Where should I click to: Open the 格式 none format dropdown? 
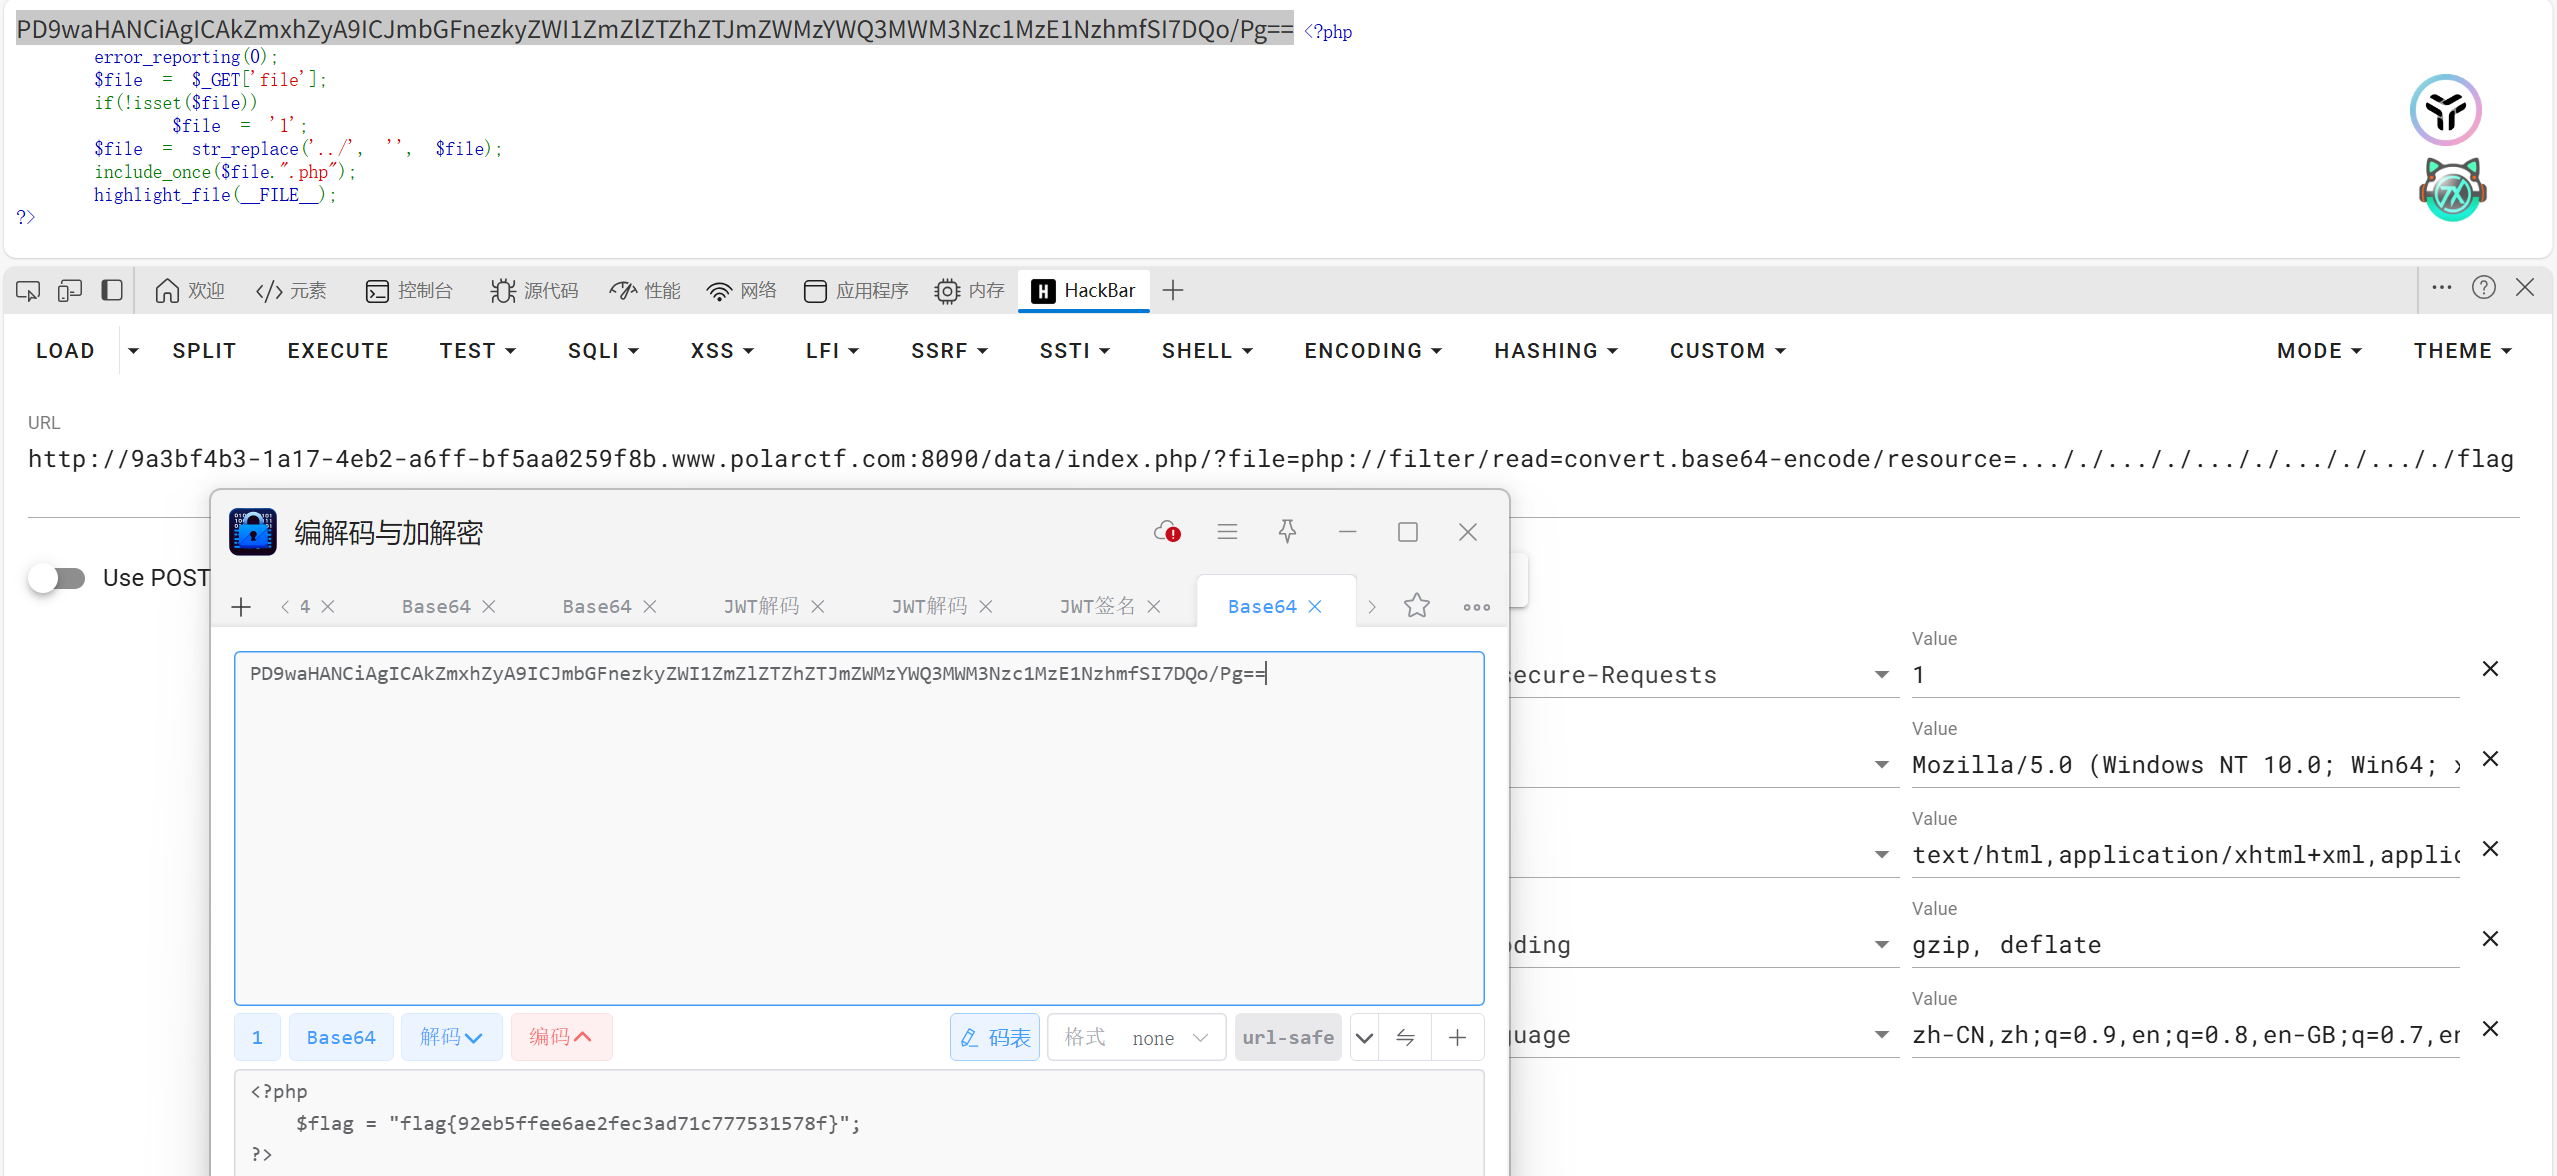click(1137, 1038)
